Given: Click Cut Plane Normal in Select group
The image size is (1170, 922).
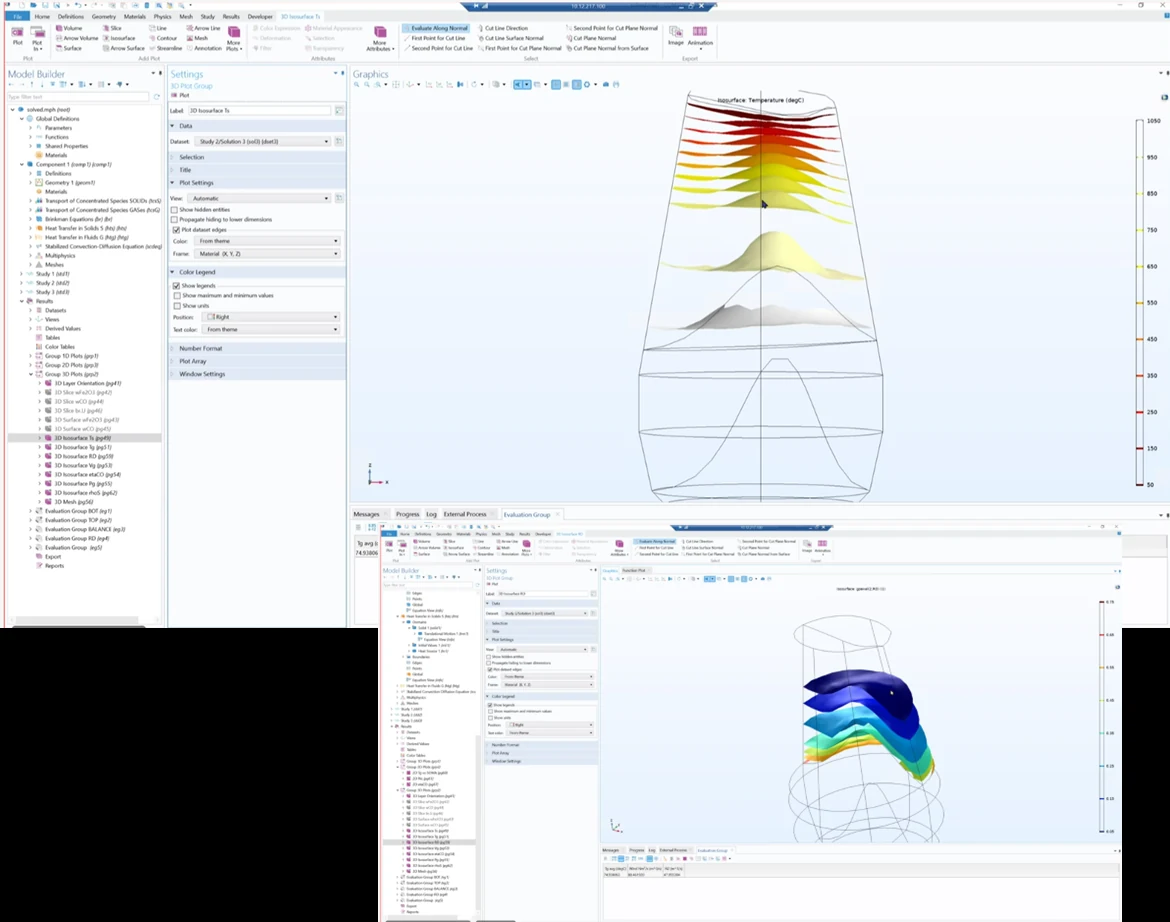Looking at the screenshot, I should [594, 38].
